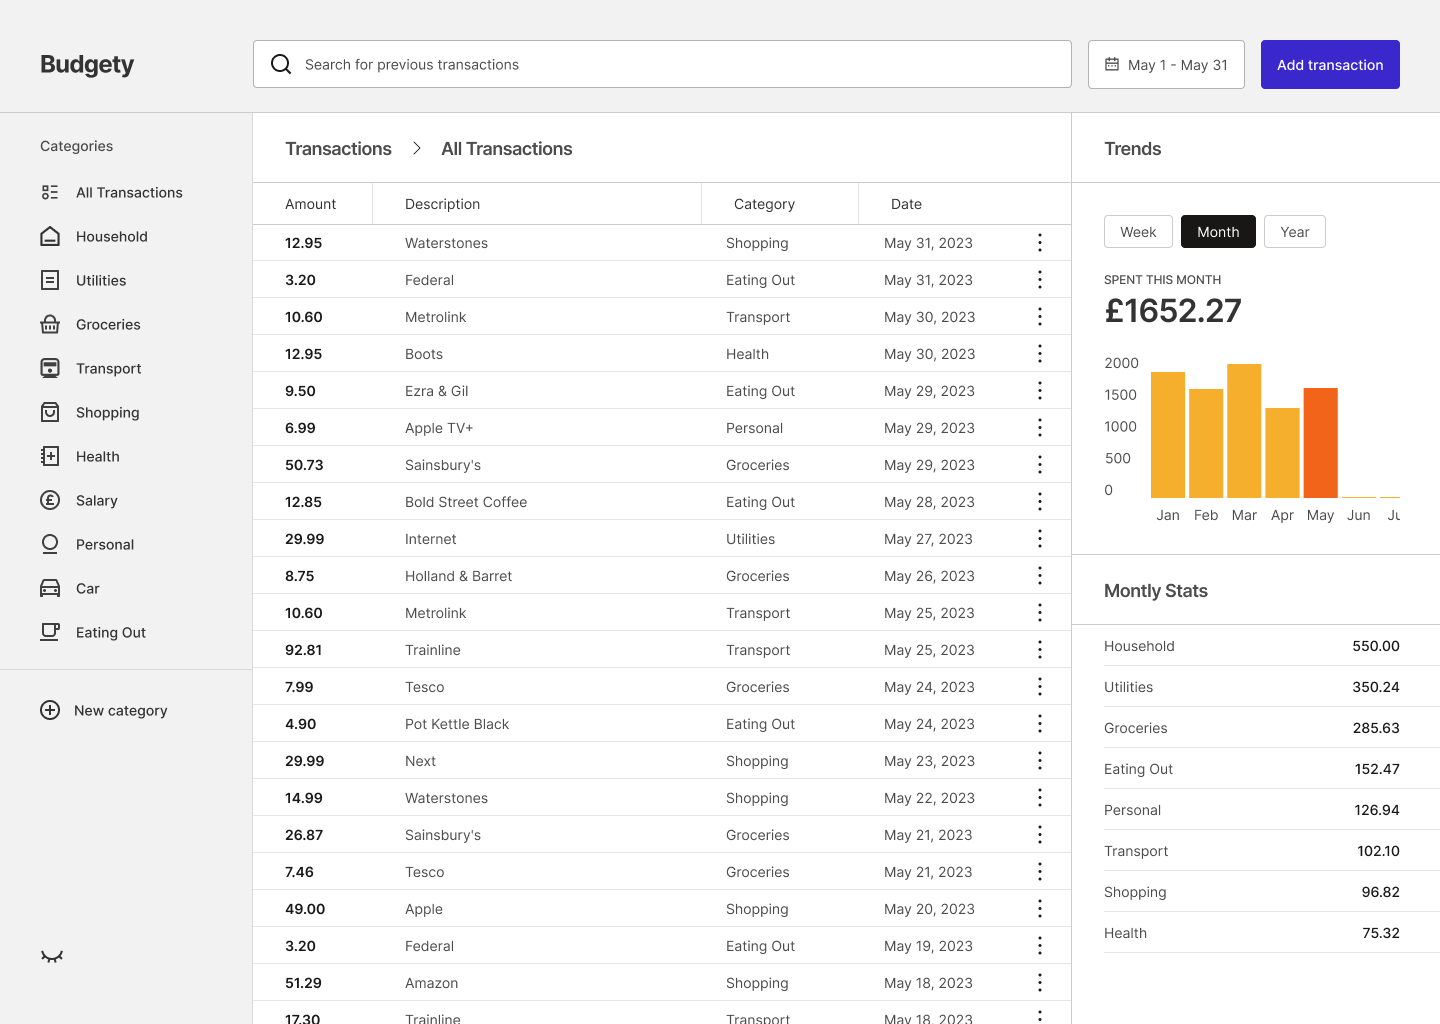Click the Salary pound coin icon
Viewport: 1440px width, 1024px height.
(50, 500)
